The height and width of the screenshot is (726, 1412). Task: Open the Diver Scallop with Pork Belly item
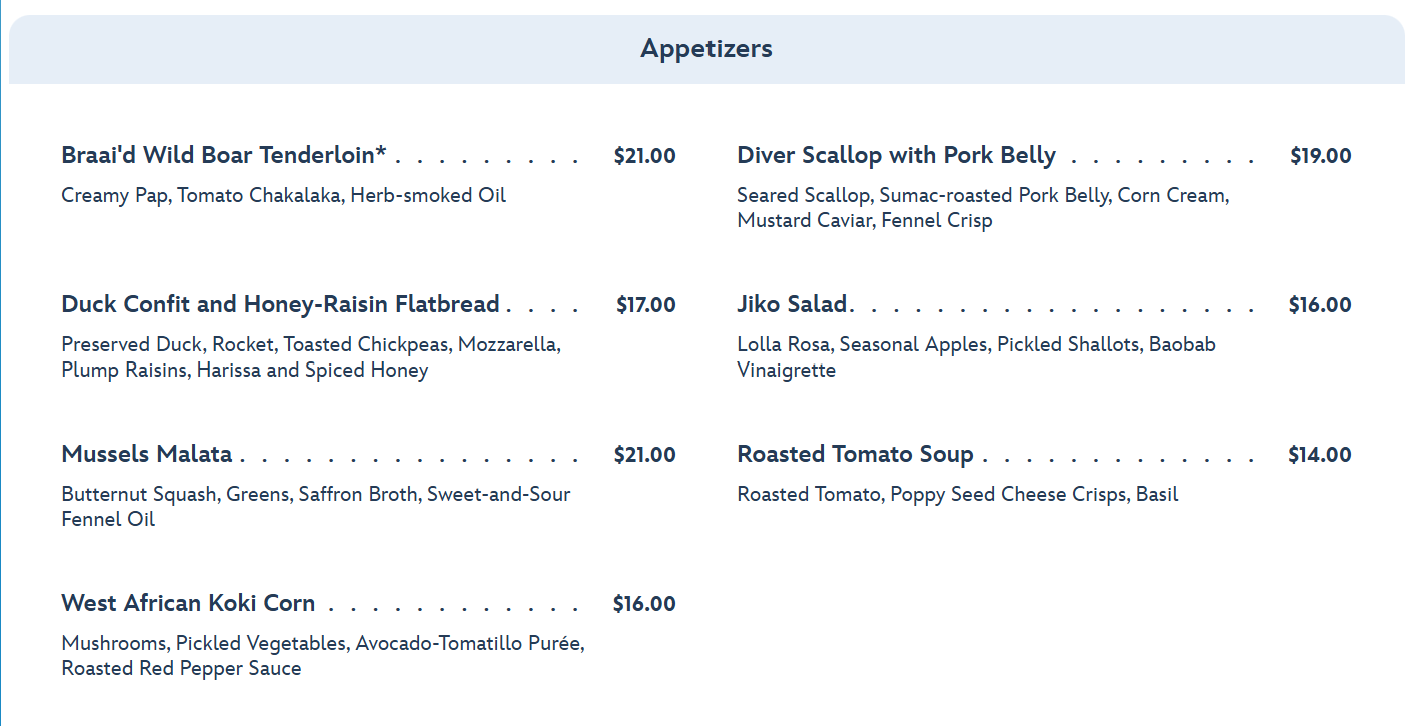896,156
